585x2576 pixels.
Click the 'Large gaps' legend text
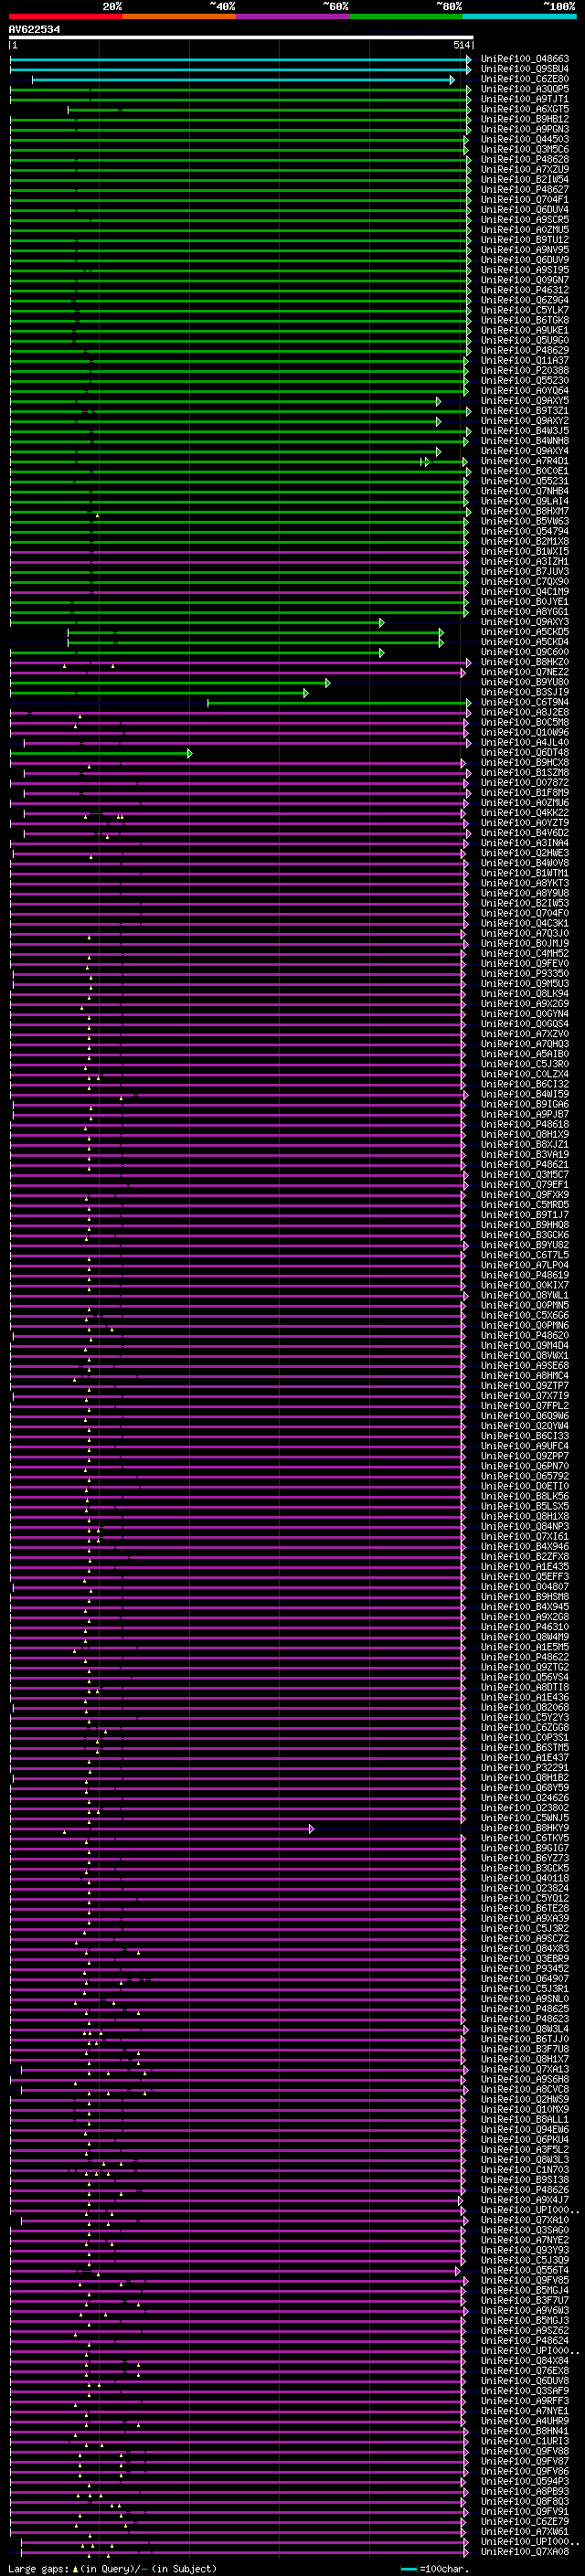[x=38, y=2568]
